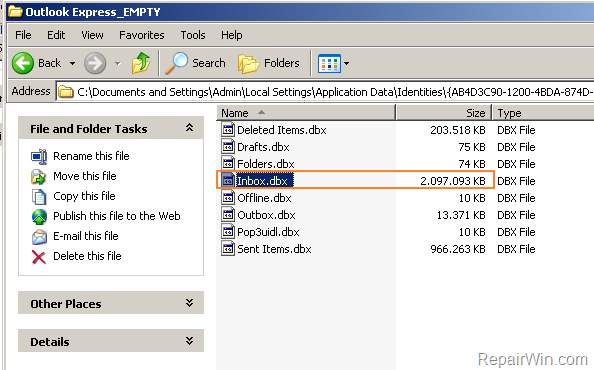Sort files by Size column header
This screenshot has width=594, height=370.
(x=444, y=113)
